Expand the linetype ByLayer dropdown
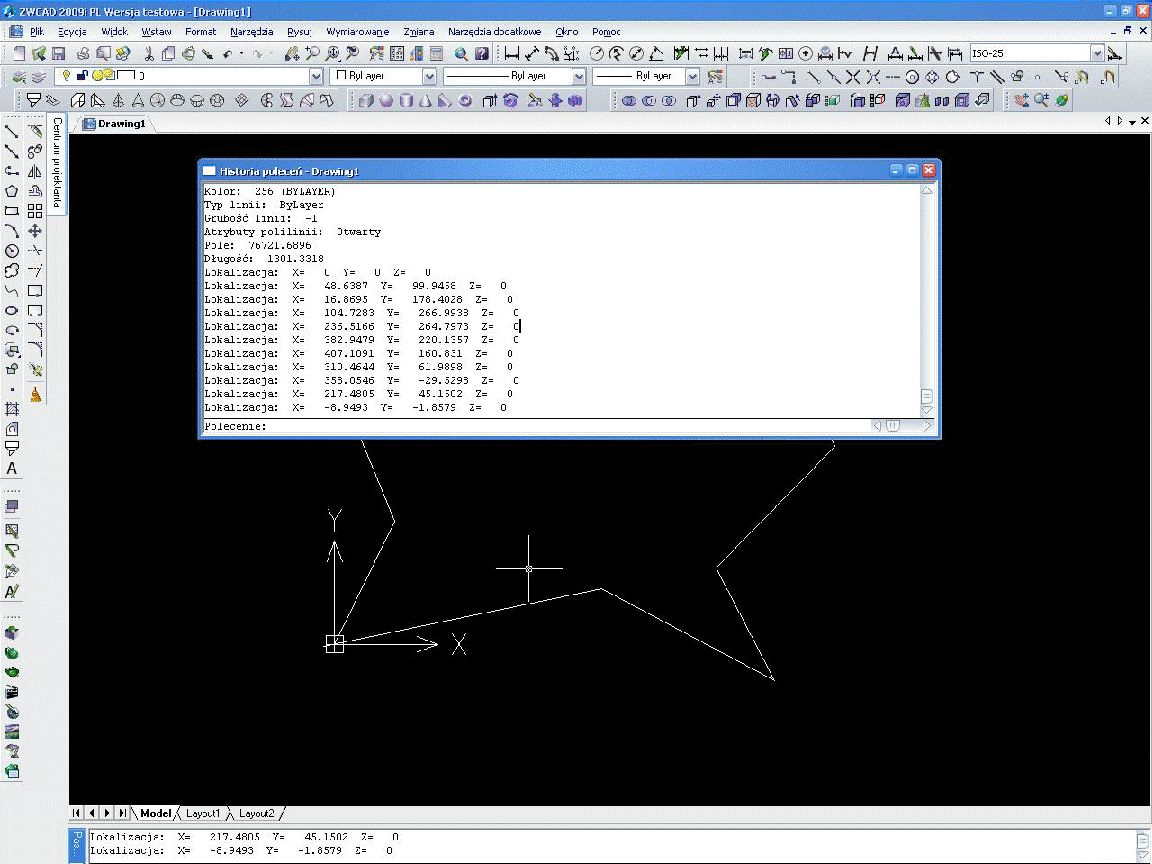This screenshot has height=864, width=1152. coord(579,76)
